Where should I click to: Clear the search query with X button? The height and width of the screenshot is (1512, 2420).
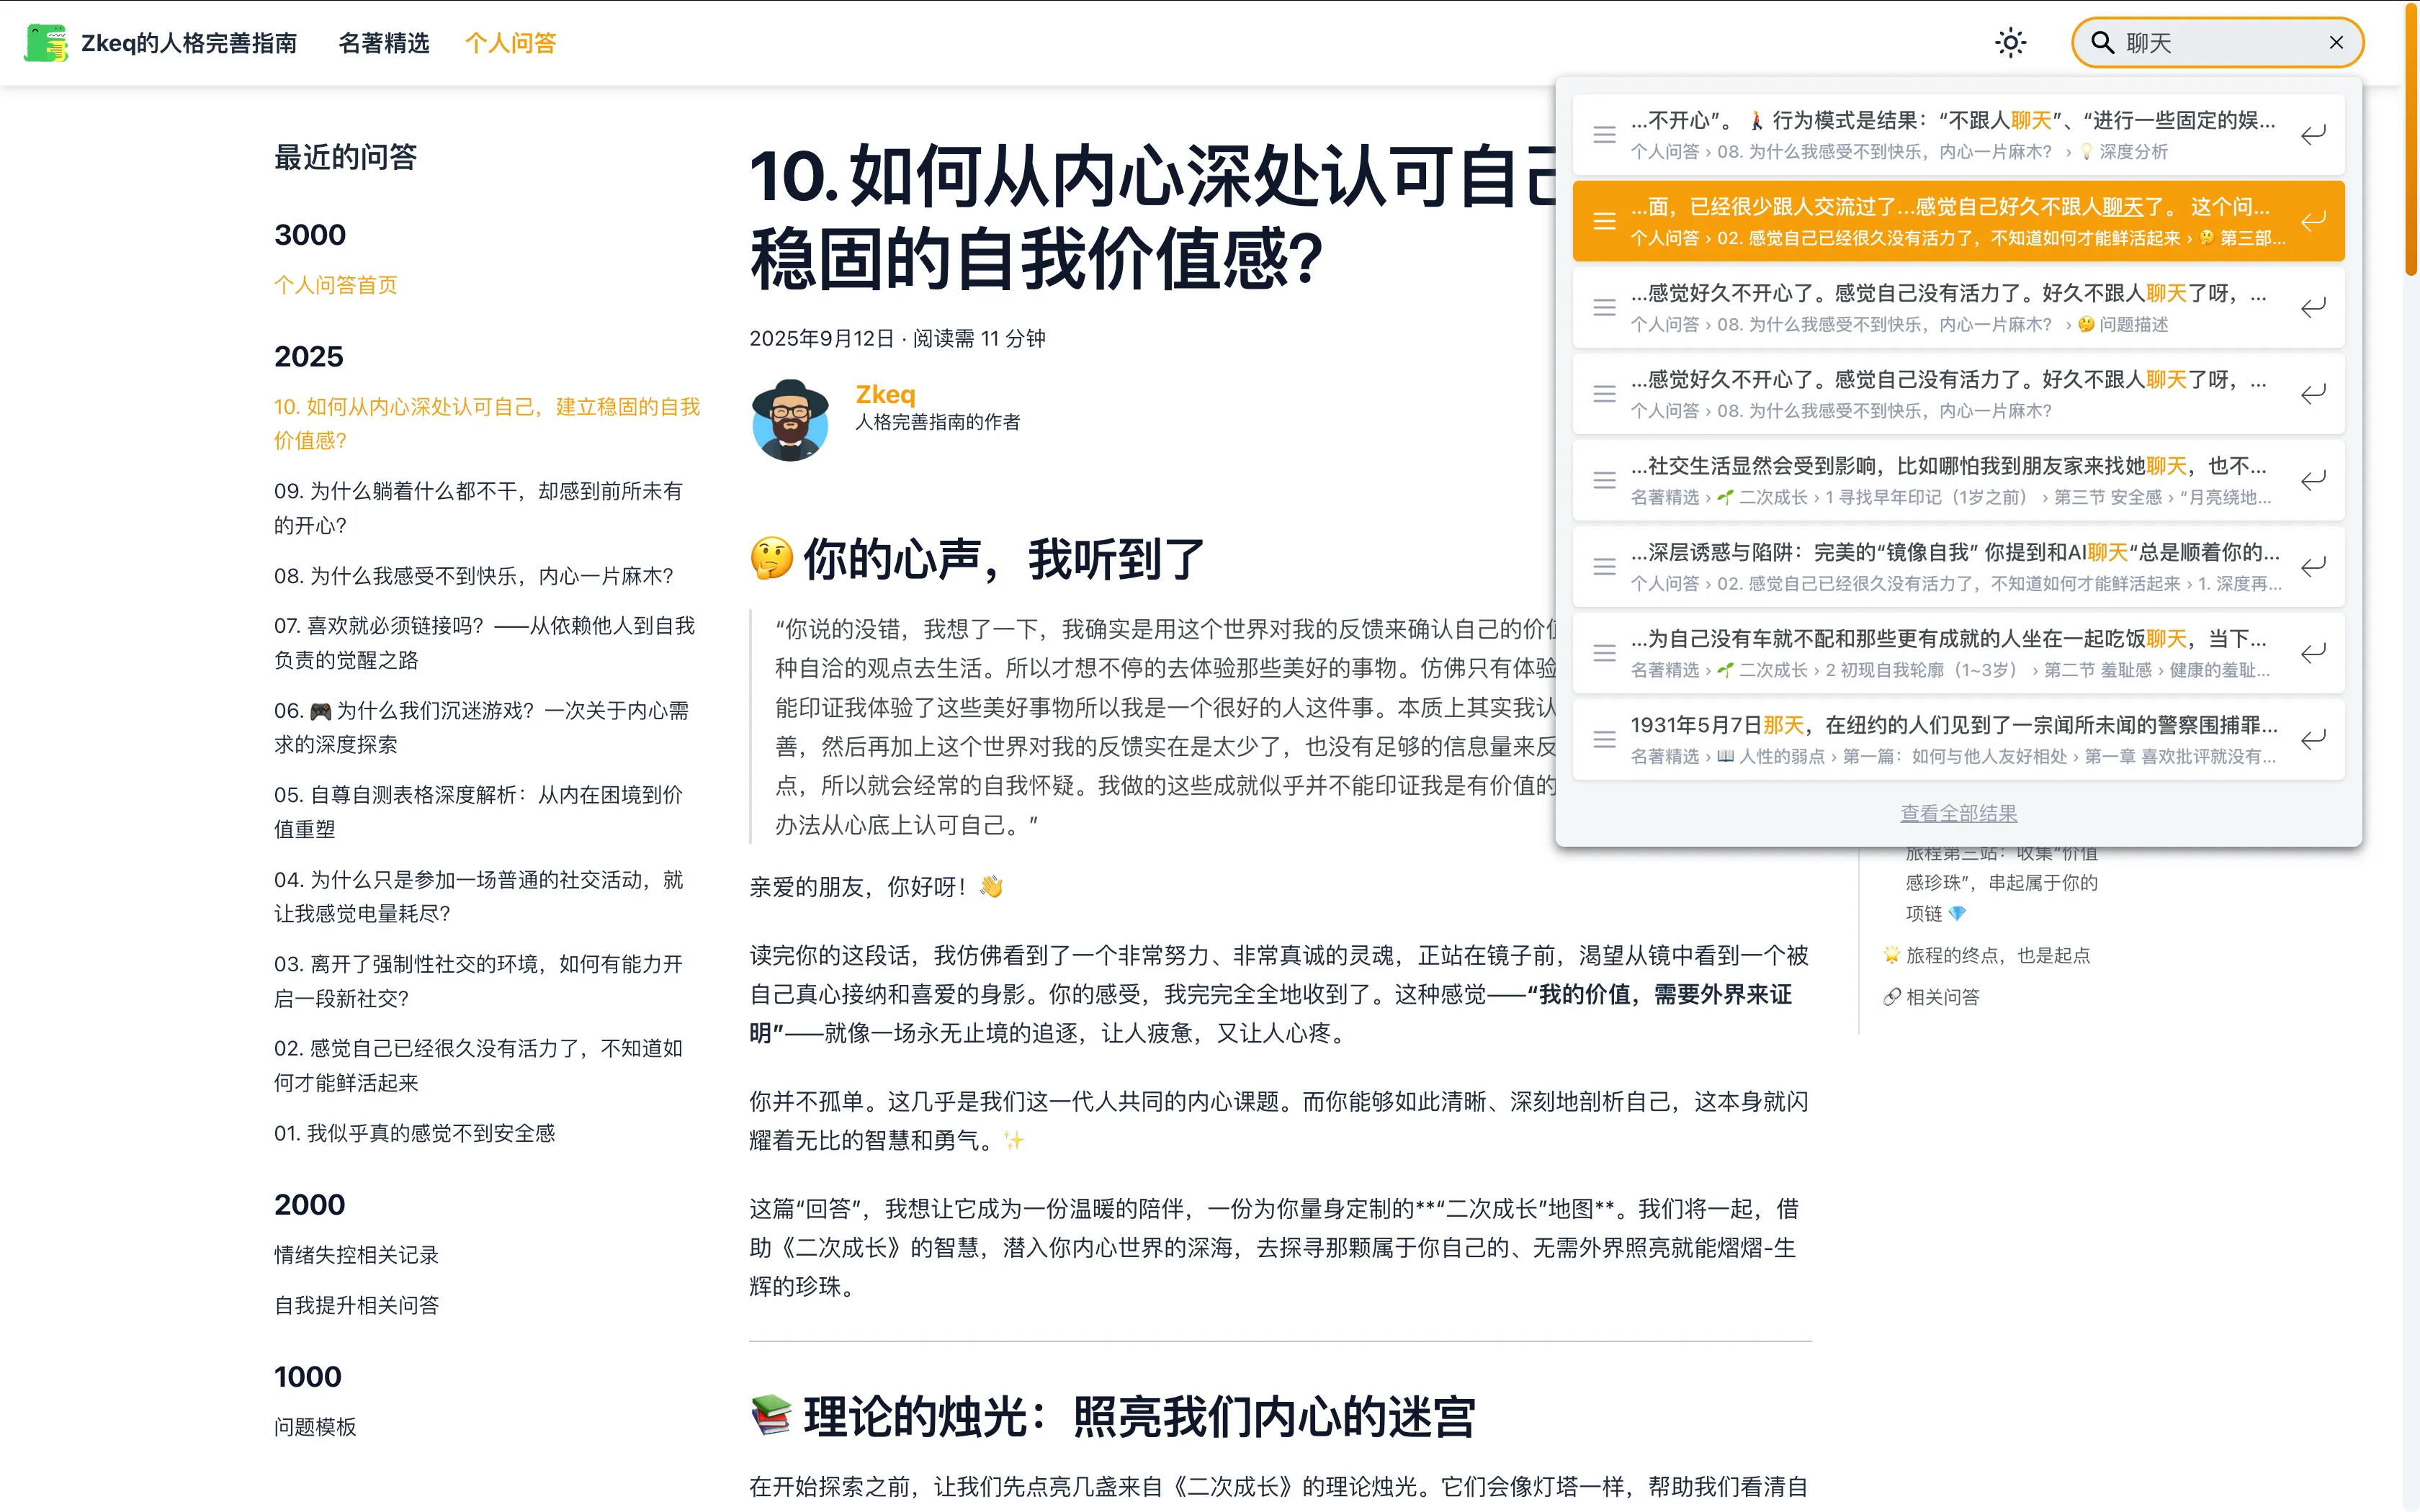pyautogui.click(x=2336, y=43)
